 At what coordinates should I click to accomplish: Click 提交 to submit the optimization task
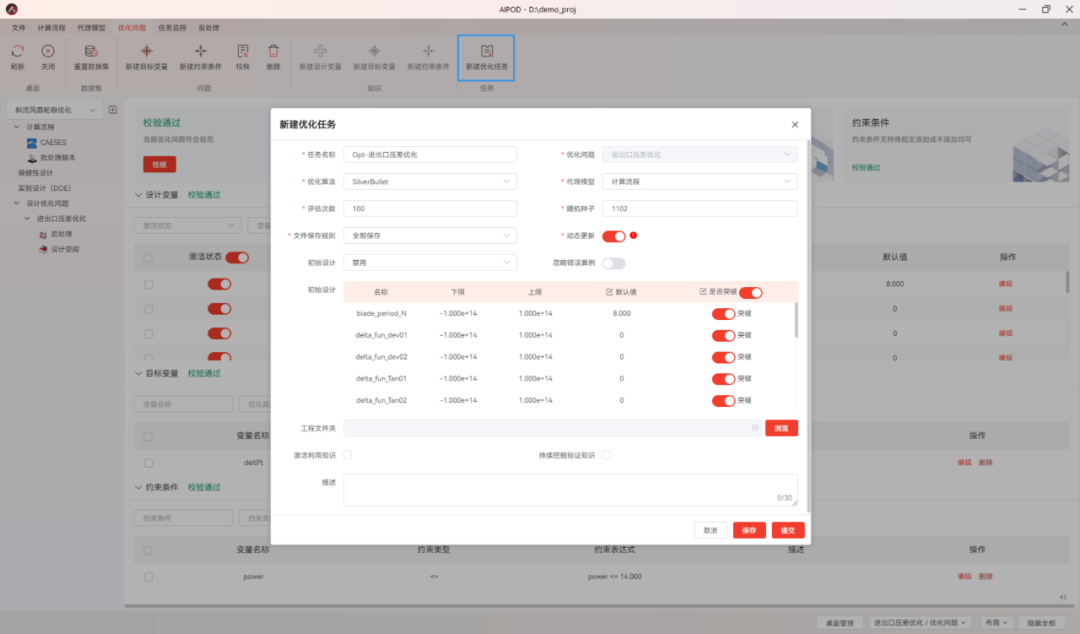pyautogui.click(x=787, y=530)
